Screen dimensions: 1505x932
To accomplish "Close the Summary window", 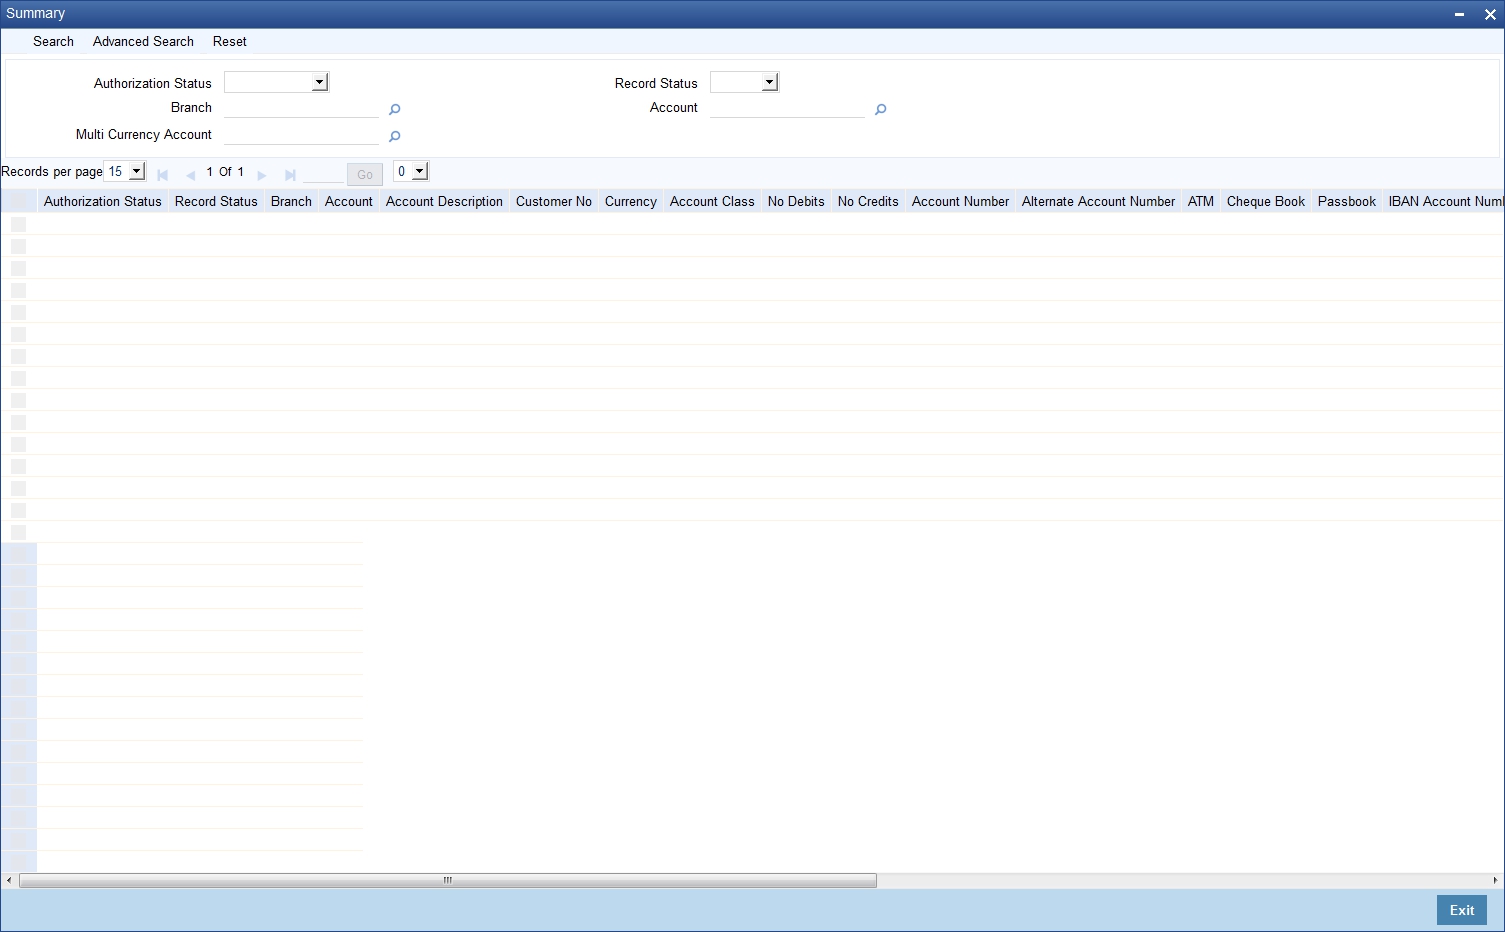I will click(1490, 14).
